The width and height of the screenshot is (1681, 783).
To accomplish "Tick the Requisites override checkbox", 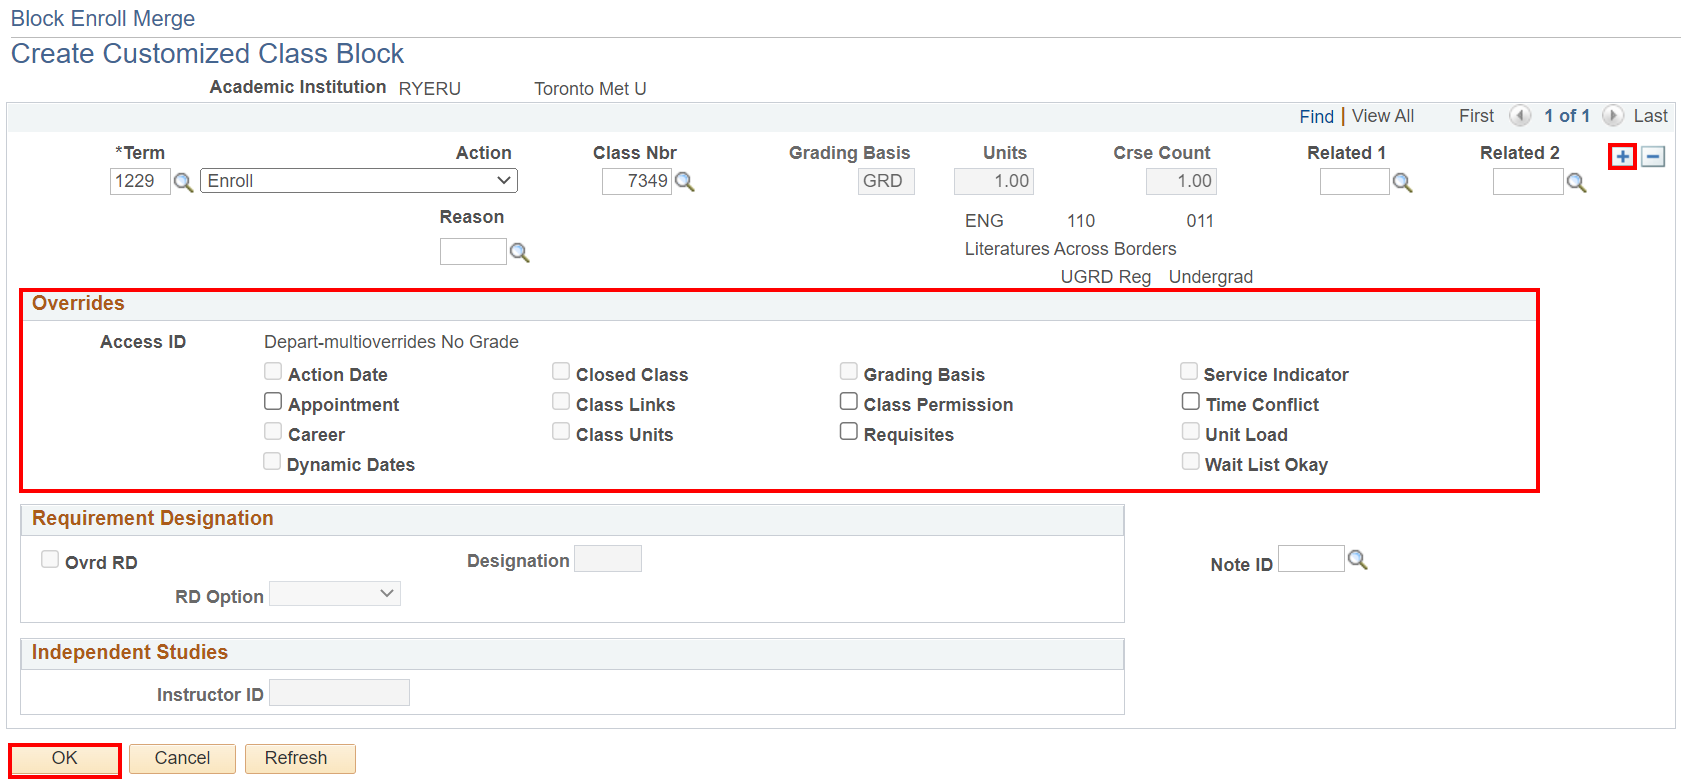I will point(849,432).
